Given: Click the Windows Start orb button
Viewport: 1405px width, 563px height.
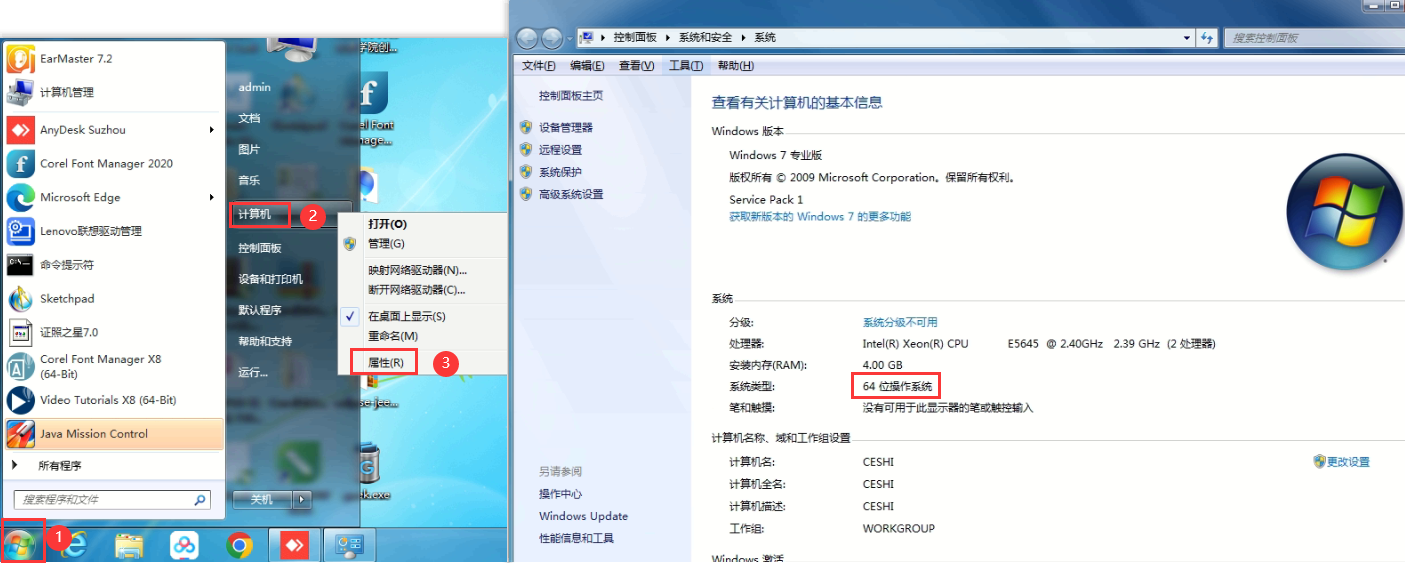Looking at the screenshot, I should (x=21, y=544).
